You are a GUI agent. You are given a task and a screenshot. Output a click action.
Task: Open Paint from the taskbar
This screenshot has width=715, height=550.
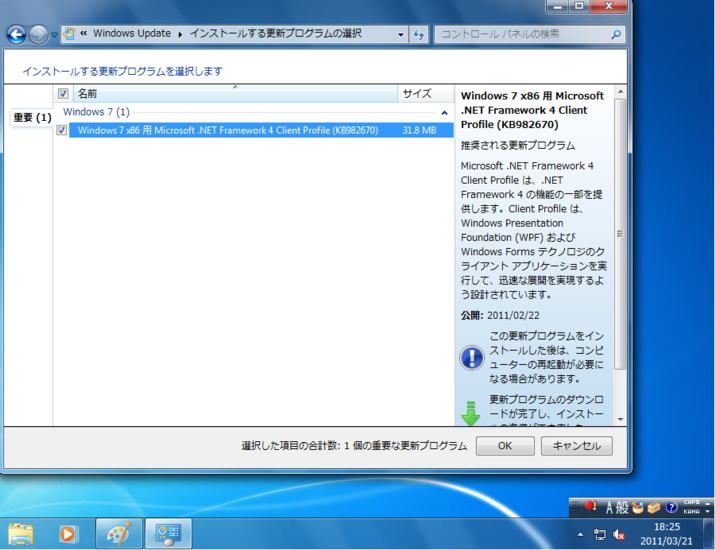119,534
